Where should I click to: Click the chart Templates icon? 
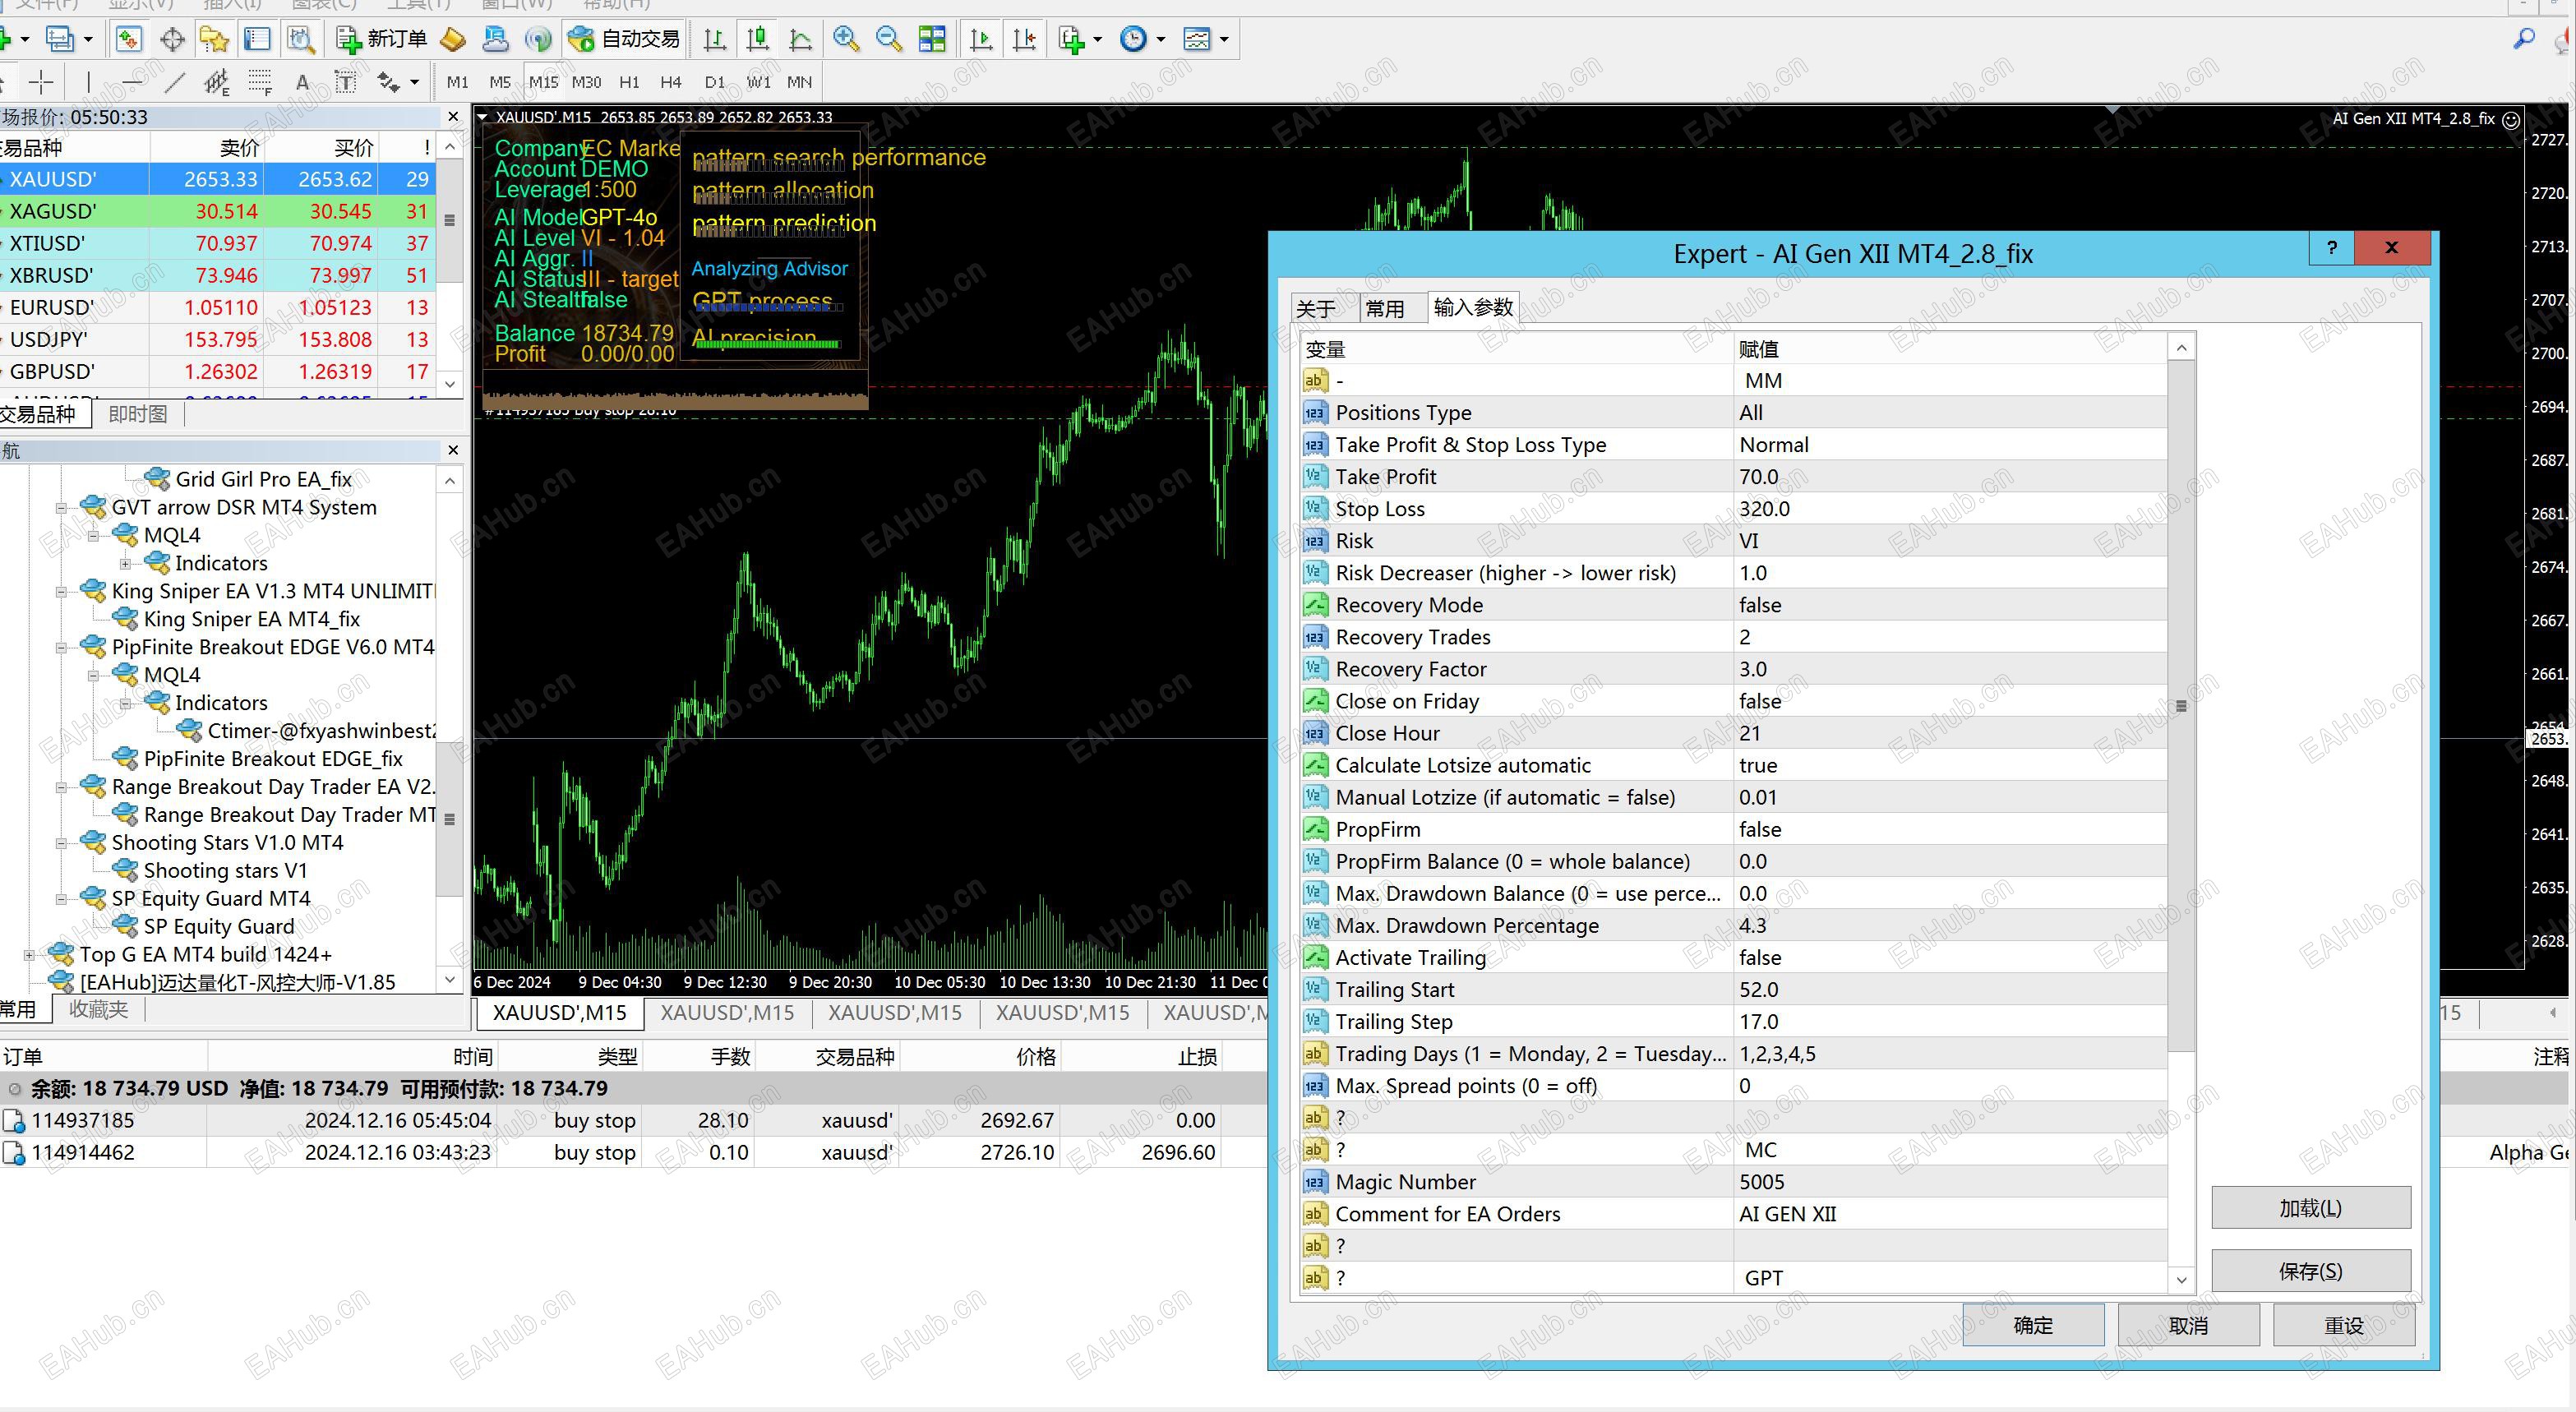click(1196, 39)
